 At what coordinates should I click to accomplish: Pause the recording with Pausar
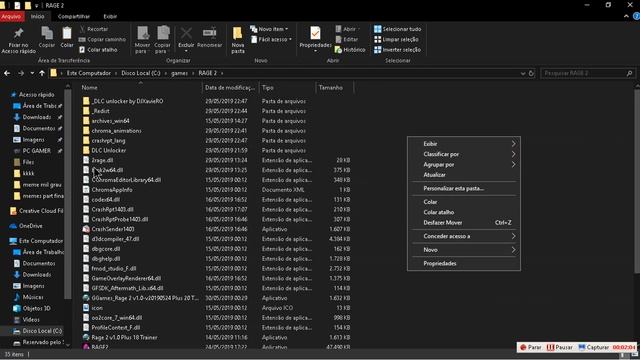tap(560, 347)
